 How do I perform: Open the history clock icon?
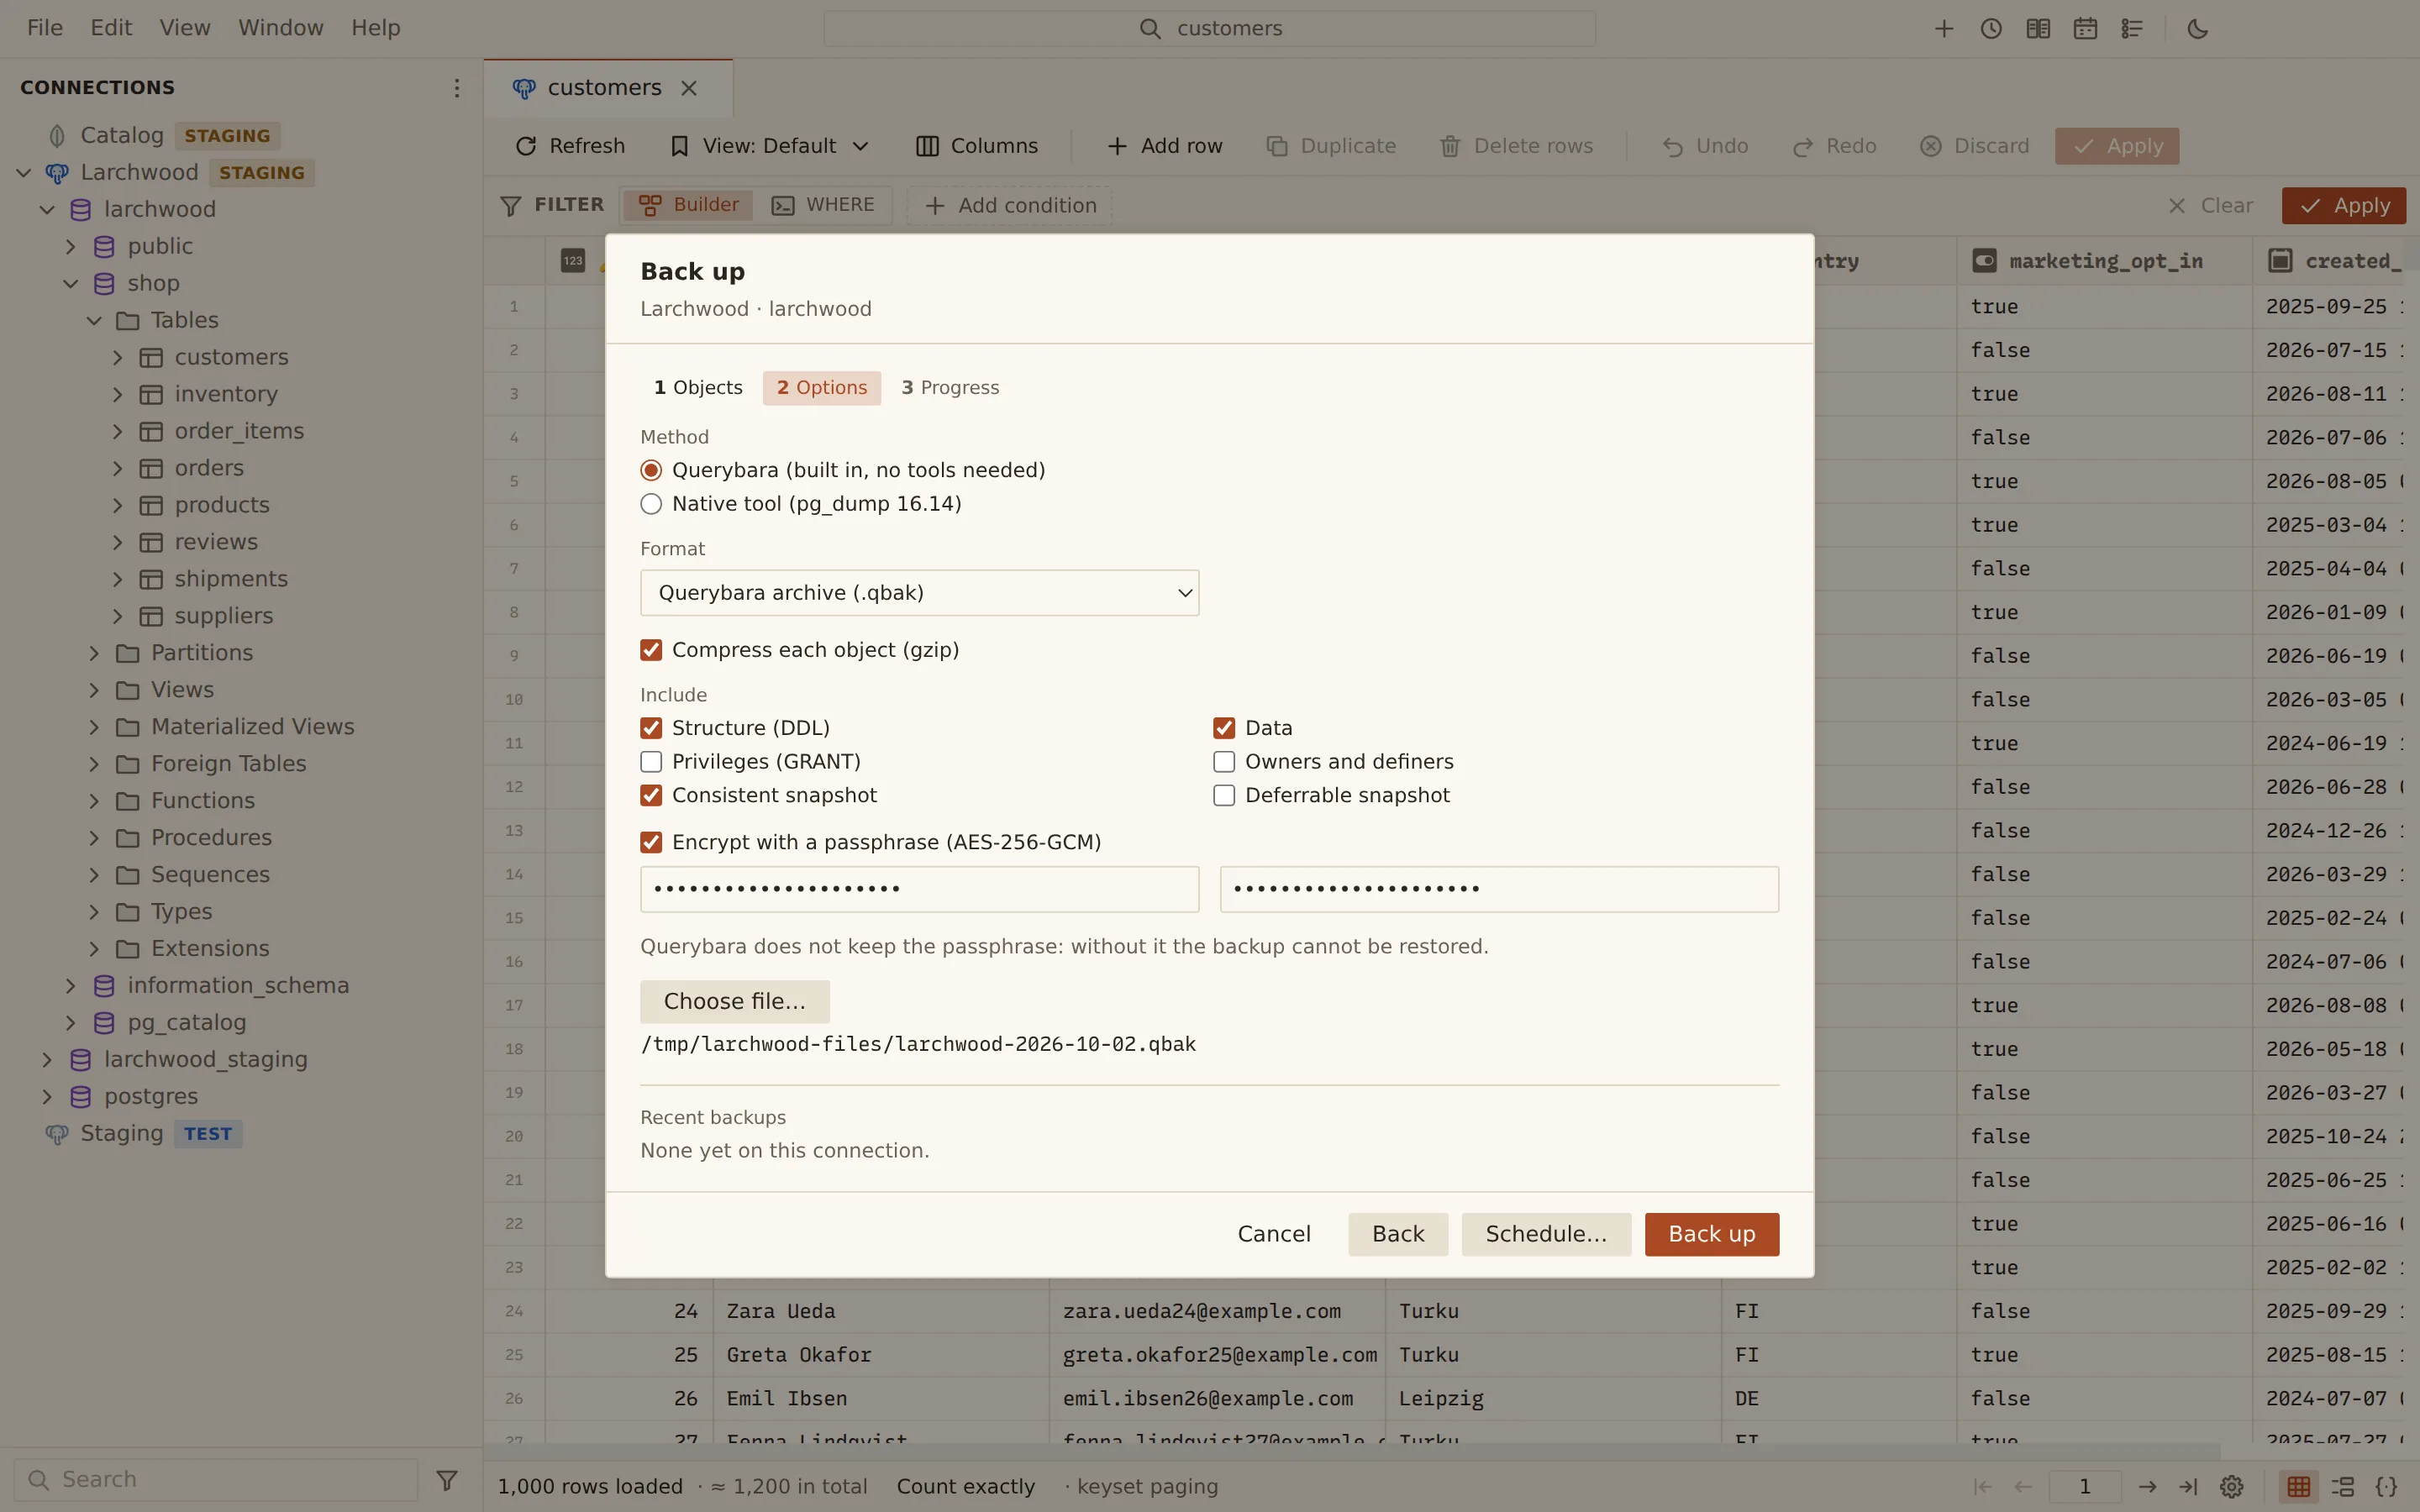coord(1991,29)
